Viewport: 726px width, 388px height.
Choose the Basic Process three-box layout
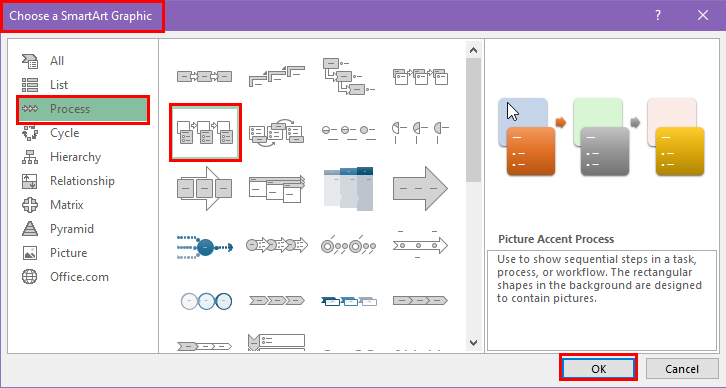205,76
